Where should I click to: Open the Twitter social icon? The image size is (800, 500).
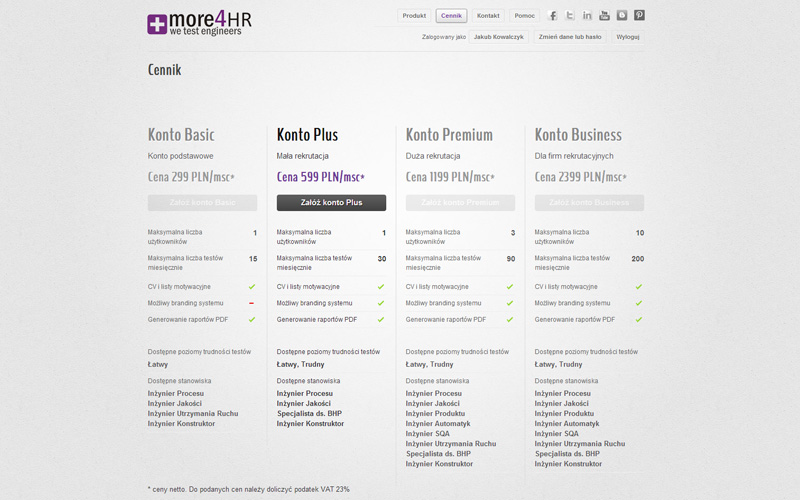[x=569, y=15]
